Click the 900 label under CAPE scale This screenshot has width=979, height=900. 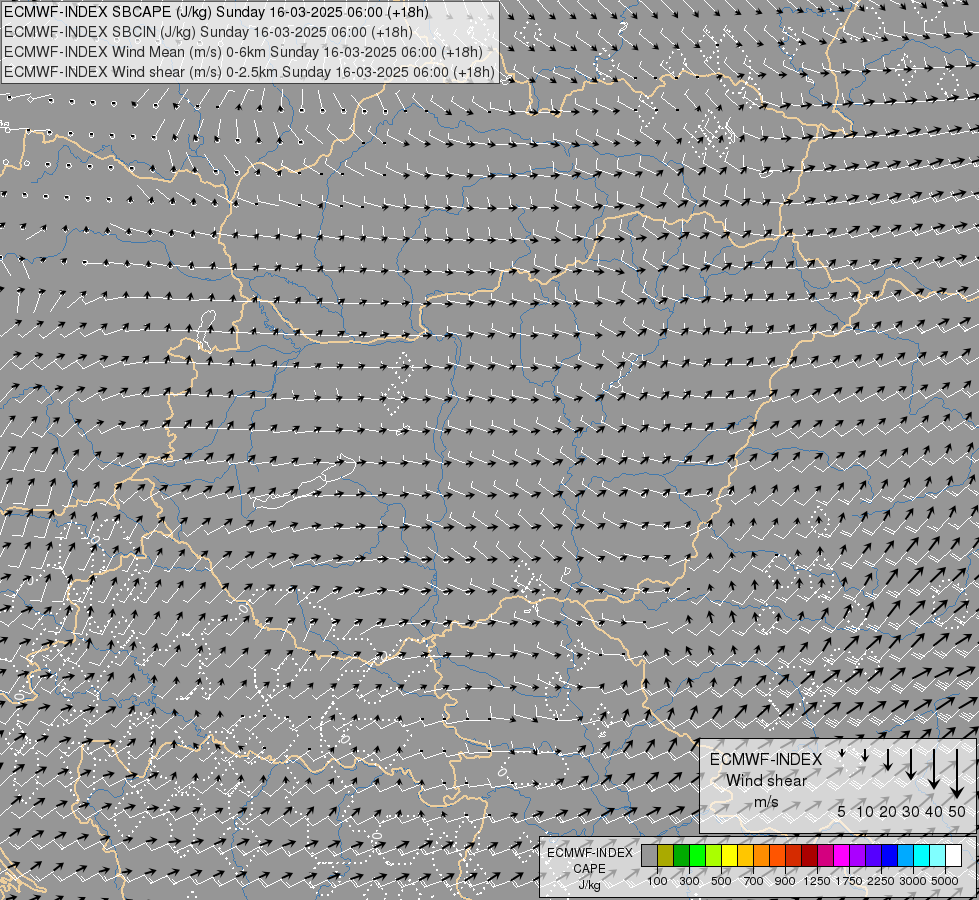[785, 881]
